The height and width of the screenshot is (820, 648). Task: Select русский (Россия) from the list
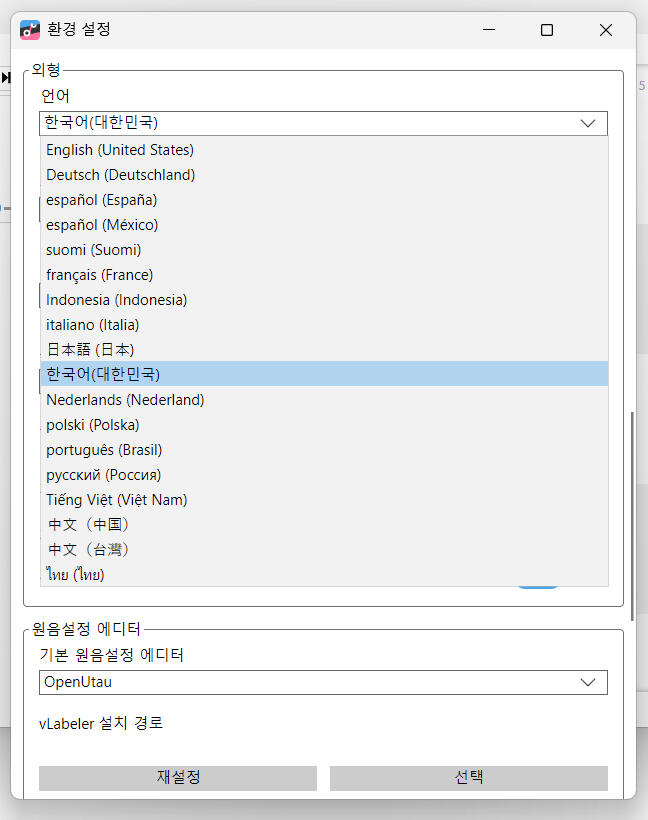[104, 475]
